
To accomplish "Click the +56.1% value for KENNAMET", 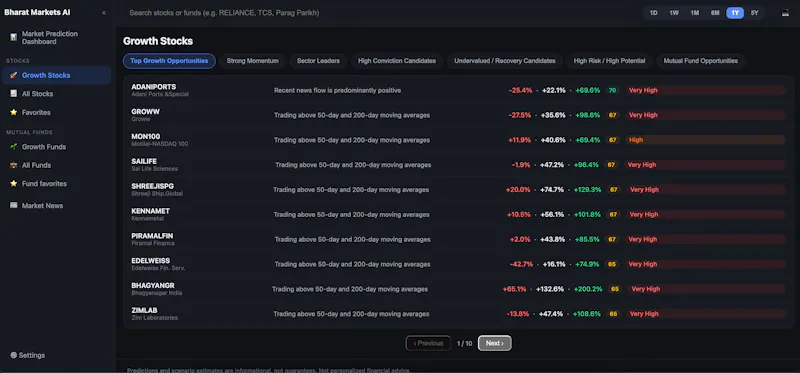I will click(552, 214).
